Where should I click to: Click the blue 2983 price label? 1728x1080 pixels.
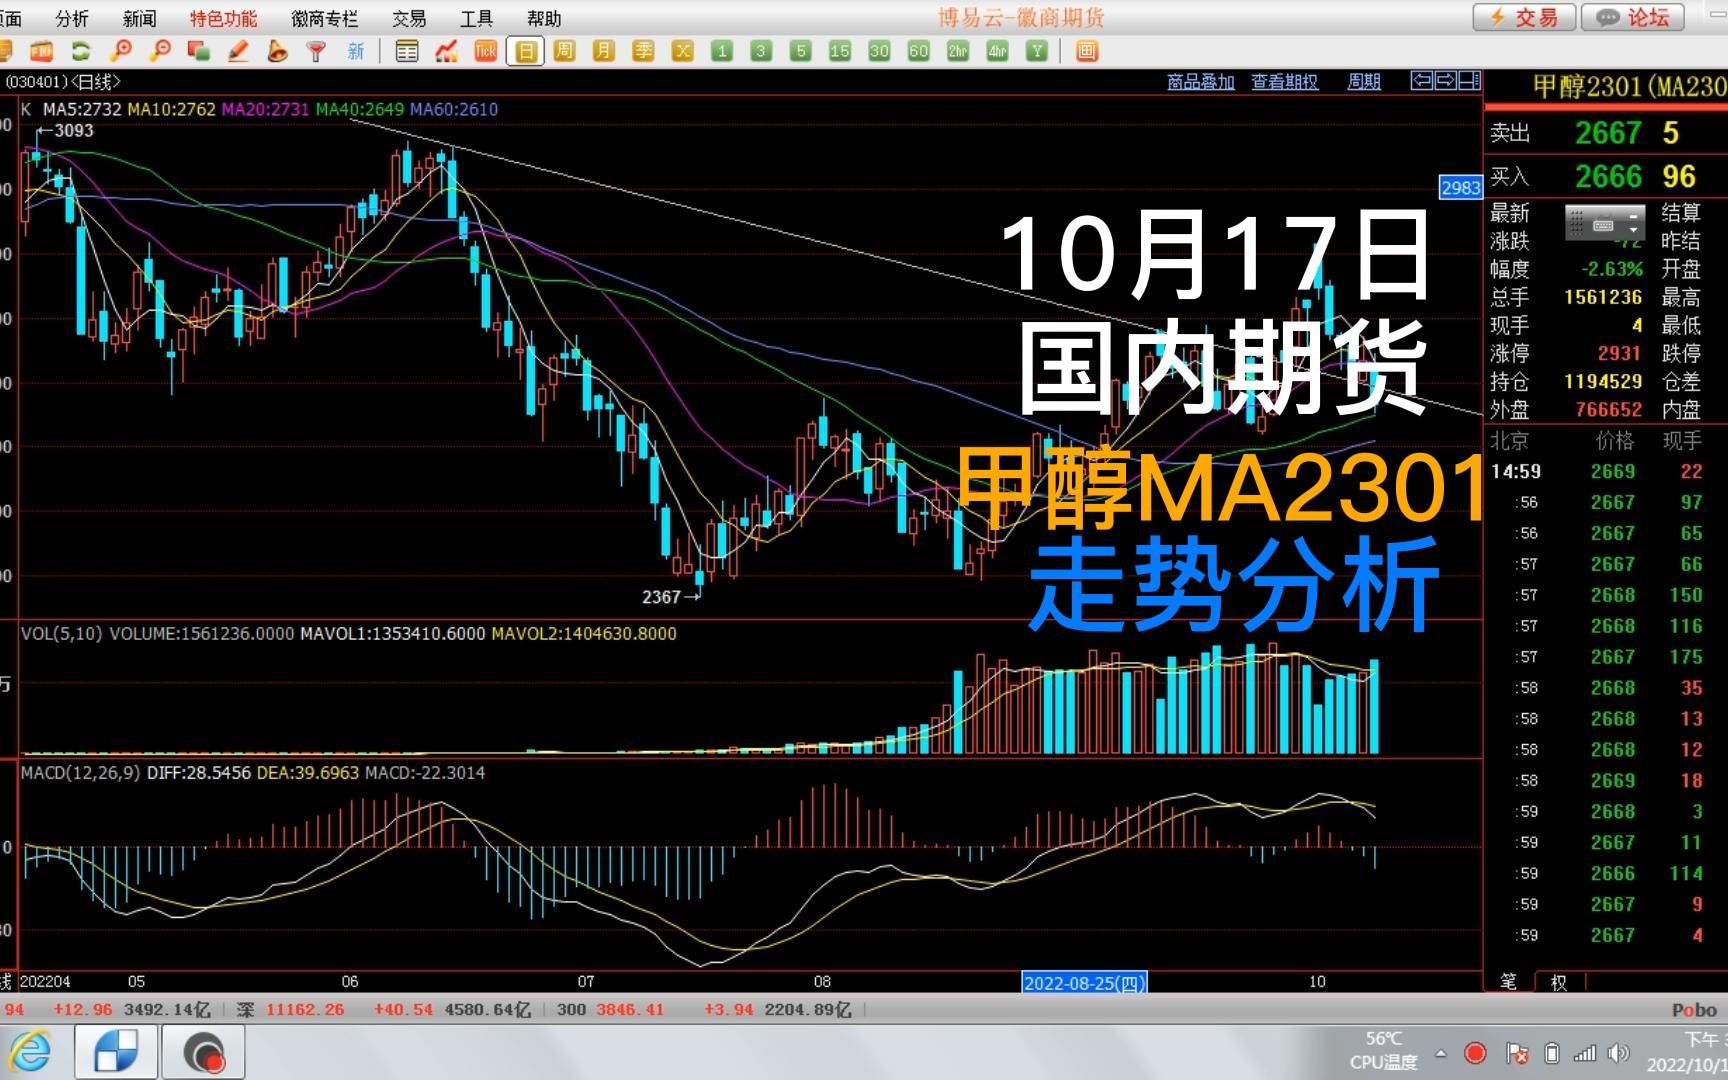point(1460,188)
